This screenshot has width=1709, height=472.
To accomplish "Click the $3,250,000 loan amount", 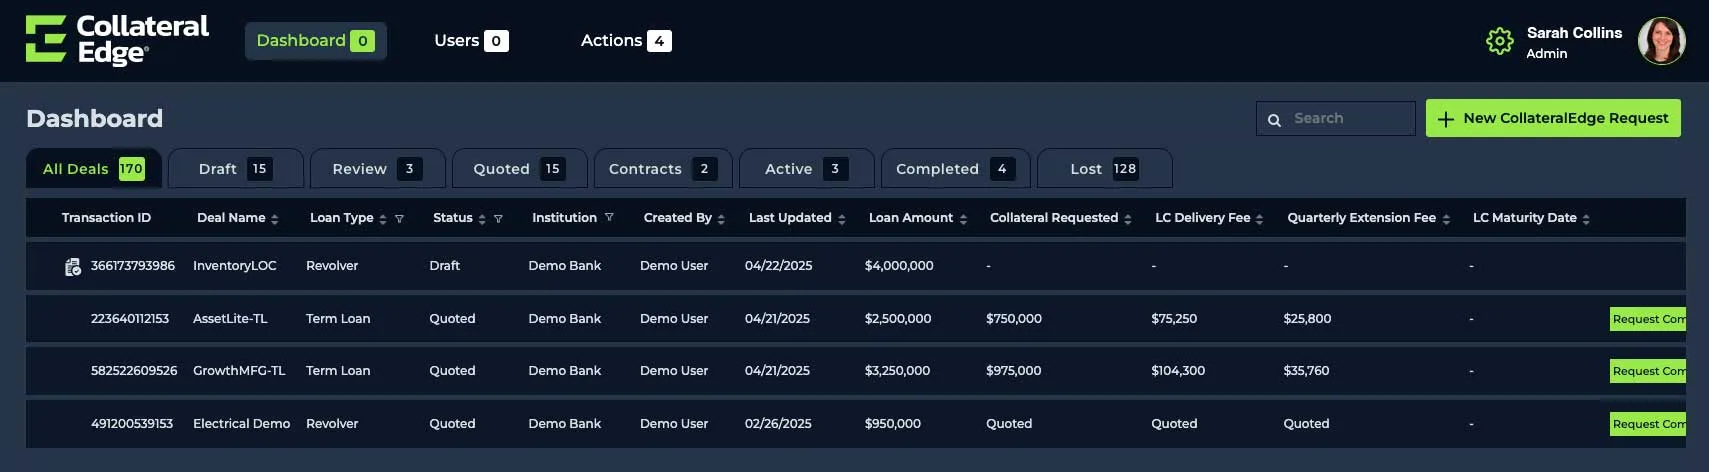I will coord(897,371).
